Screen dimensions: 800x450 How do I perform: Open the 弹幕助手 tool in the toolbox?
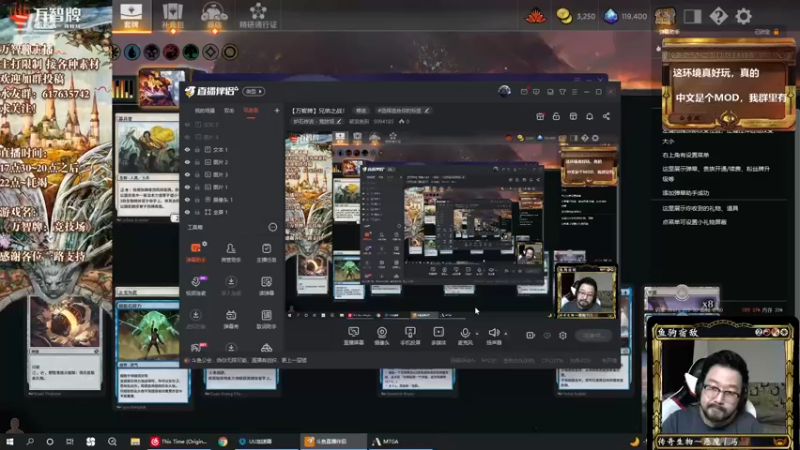[x=196, y=252]
